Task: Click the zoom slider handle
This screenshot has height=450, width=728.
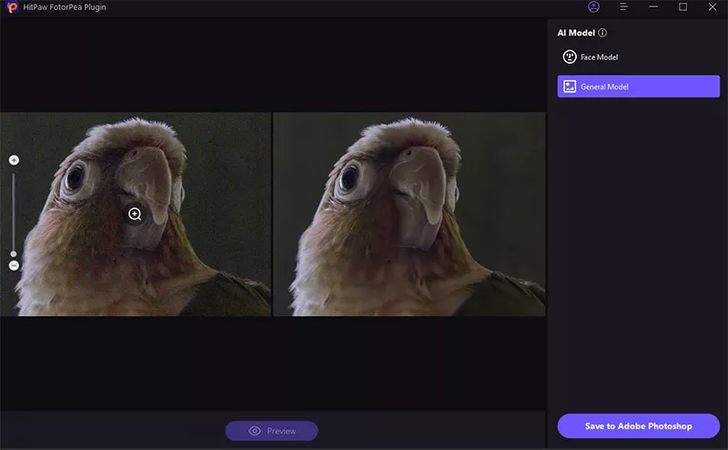Action: (x=13, y=254)
